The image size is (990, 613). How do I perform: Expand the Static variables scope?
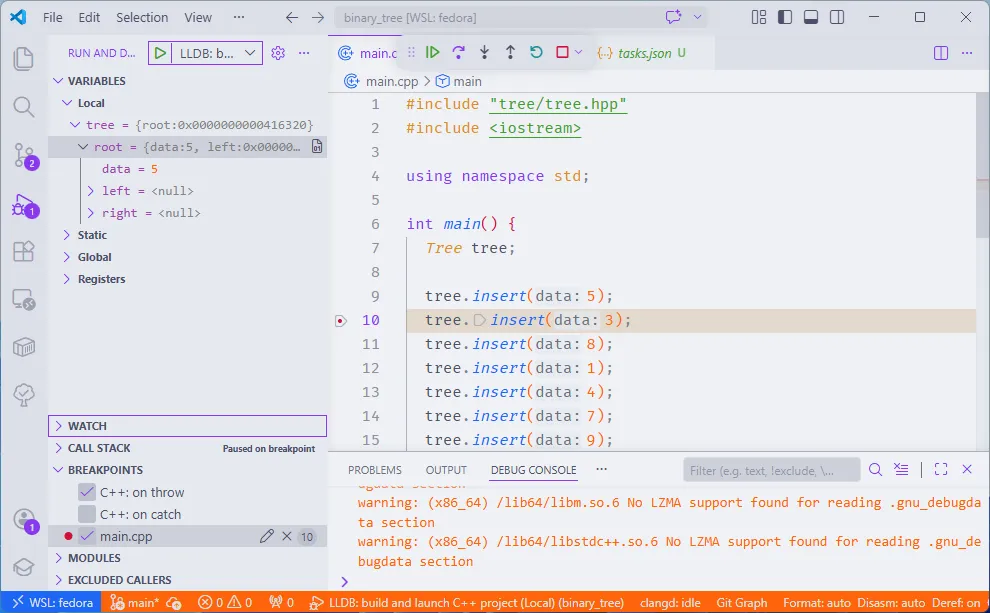click(x=67, y=235)
